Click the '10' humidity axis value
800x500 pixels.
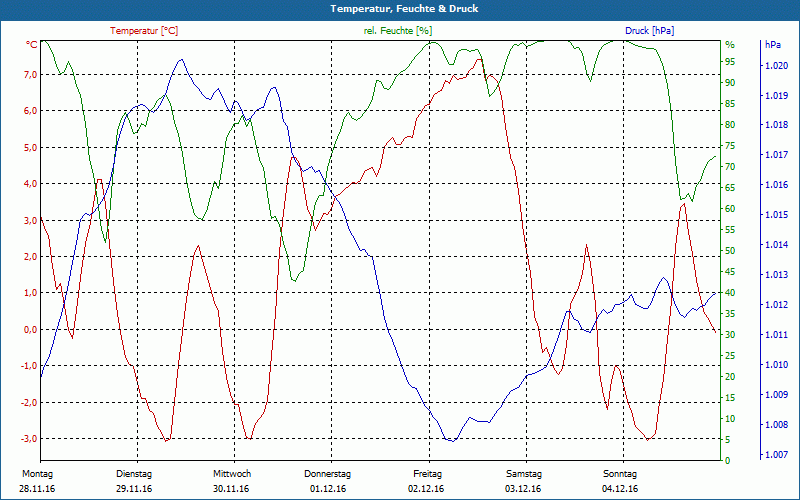pos(730,419)
